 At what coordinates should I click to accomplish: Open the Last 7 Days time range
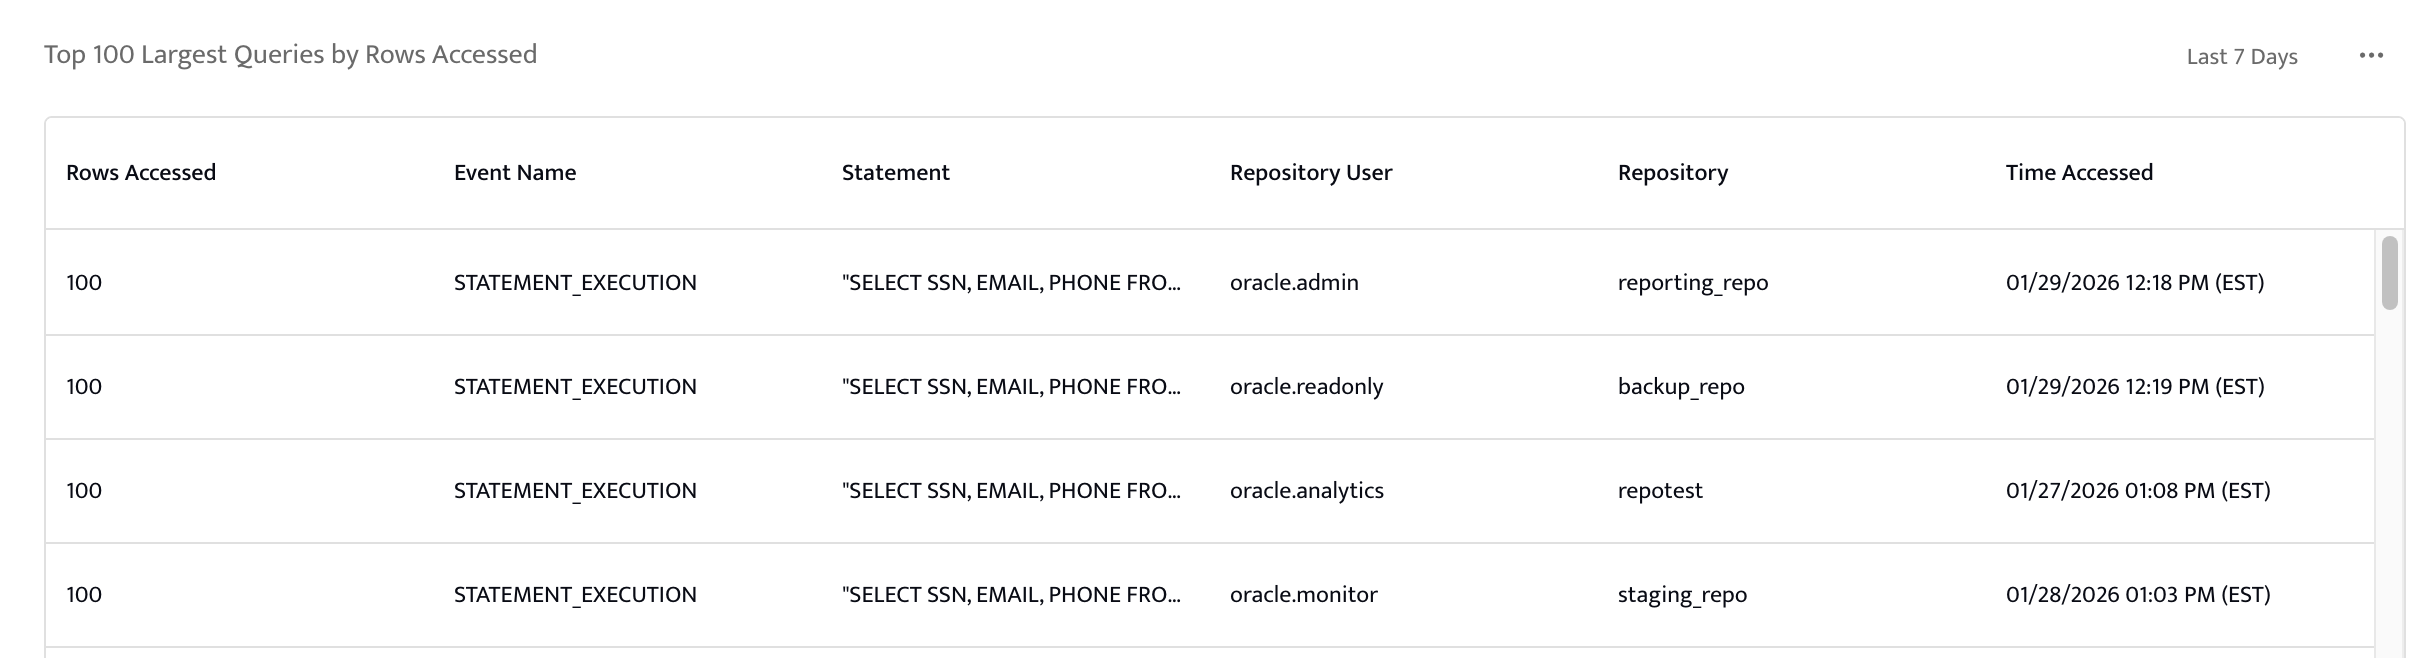point(2241,57)
